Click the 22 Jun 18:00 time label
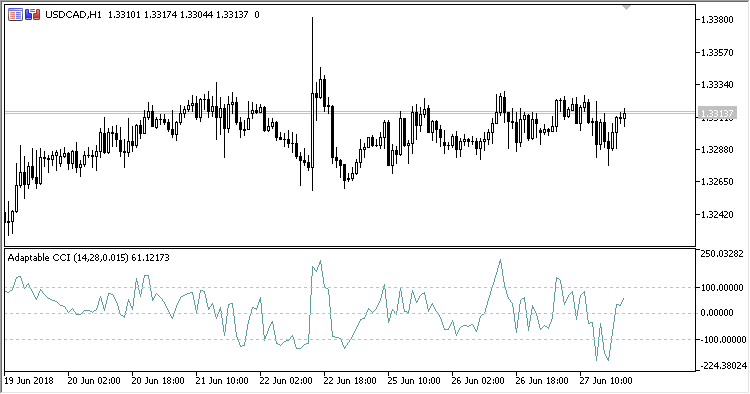 350,381
